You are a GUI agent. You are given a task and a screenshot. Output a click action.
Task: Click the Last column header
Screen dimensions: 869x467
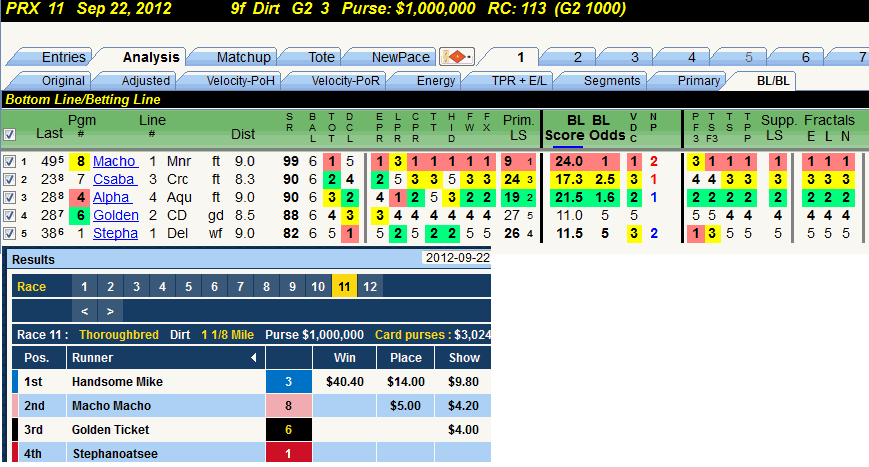point(49,134)
